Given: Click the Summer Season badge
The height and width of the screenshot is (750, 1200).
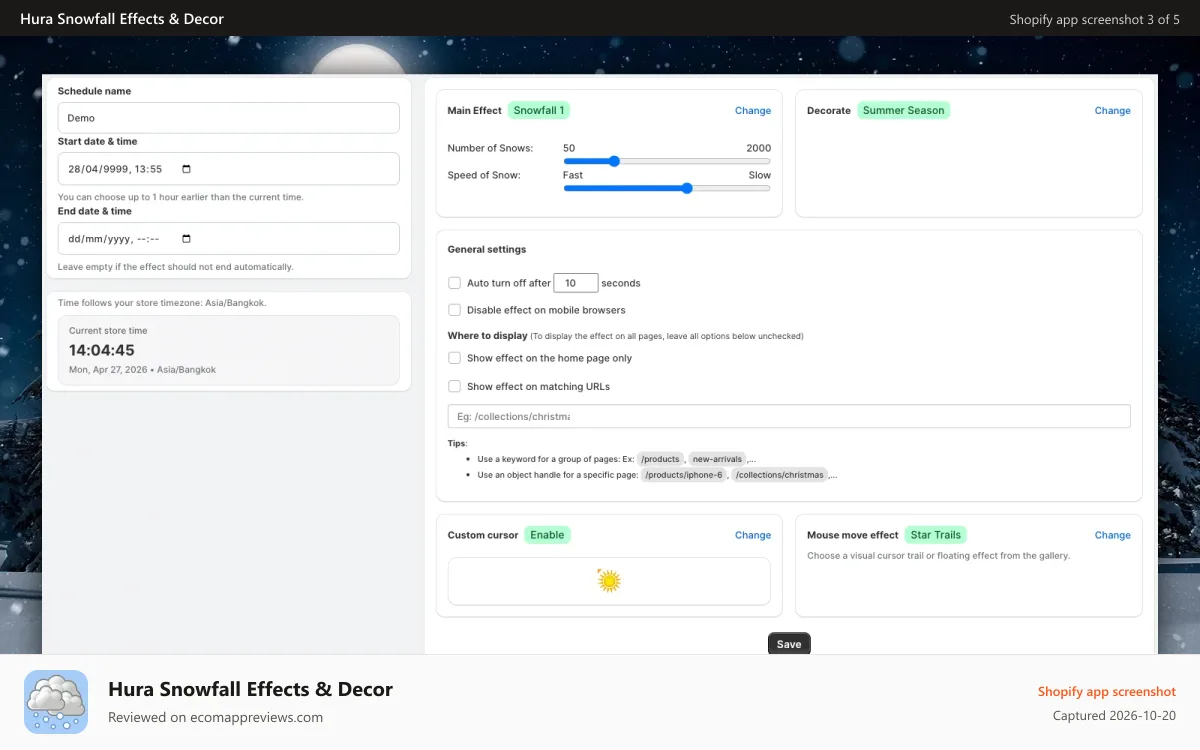Looking at the screenshot, I should pos(903,111).
